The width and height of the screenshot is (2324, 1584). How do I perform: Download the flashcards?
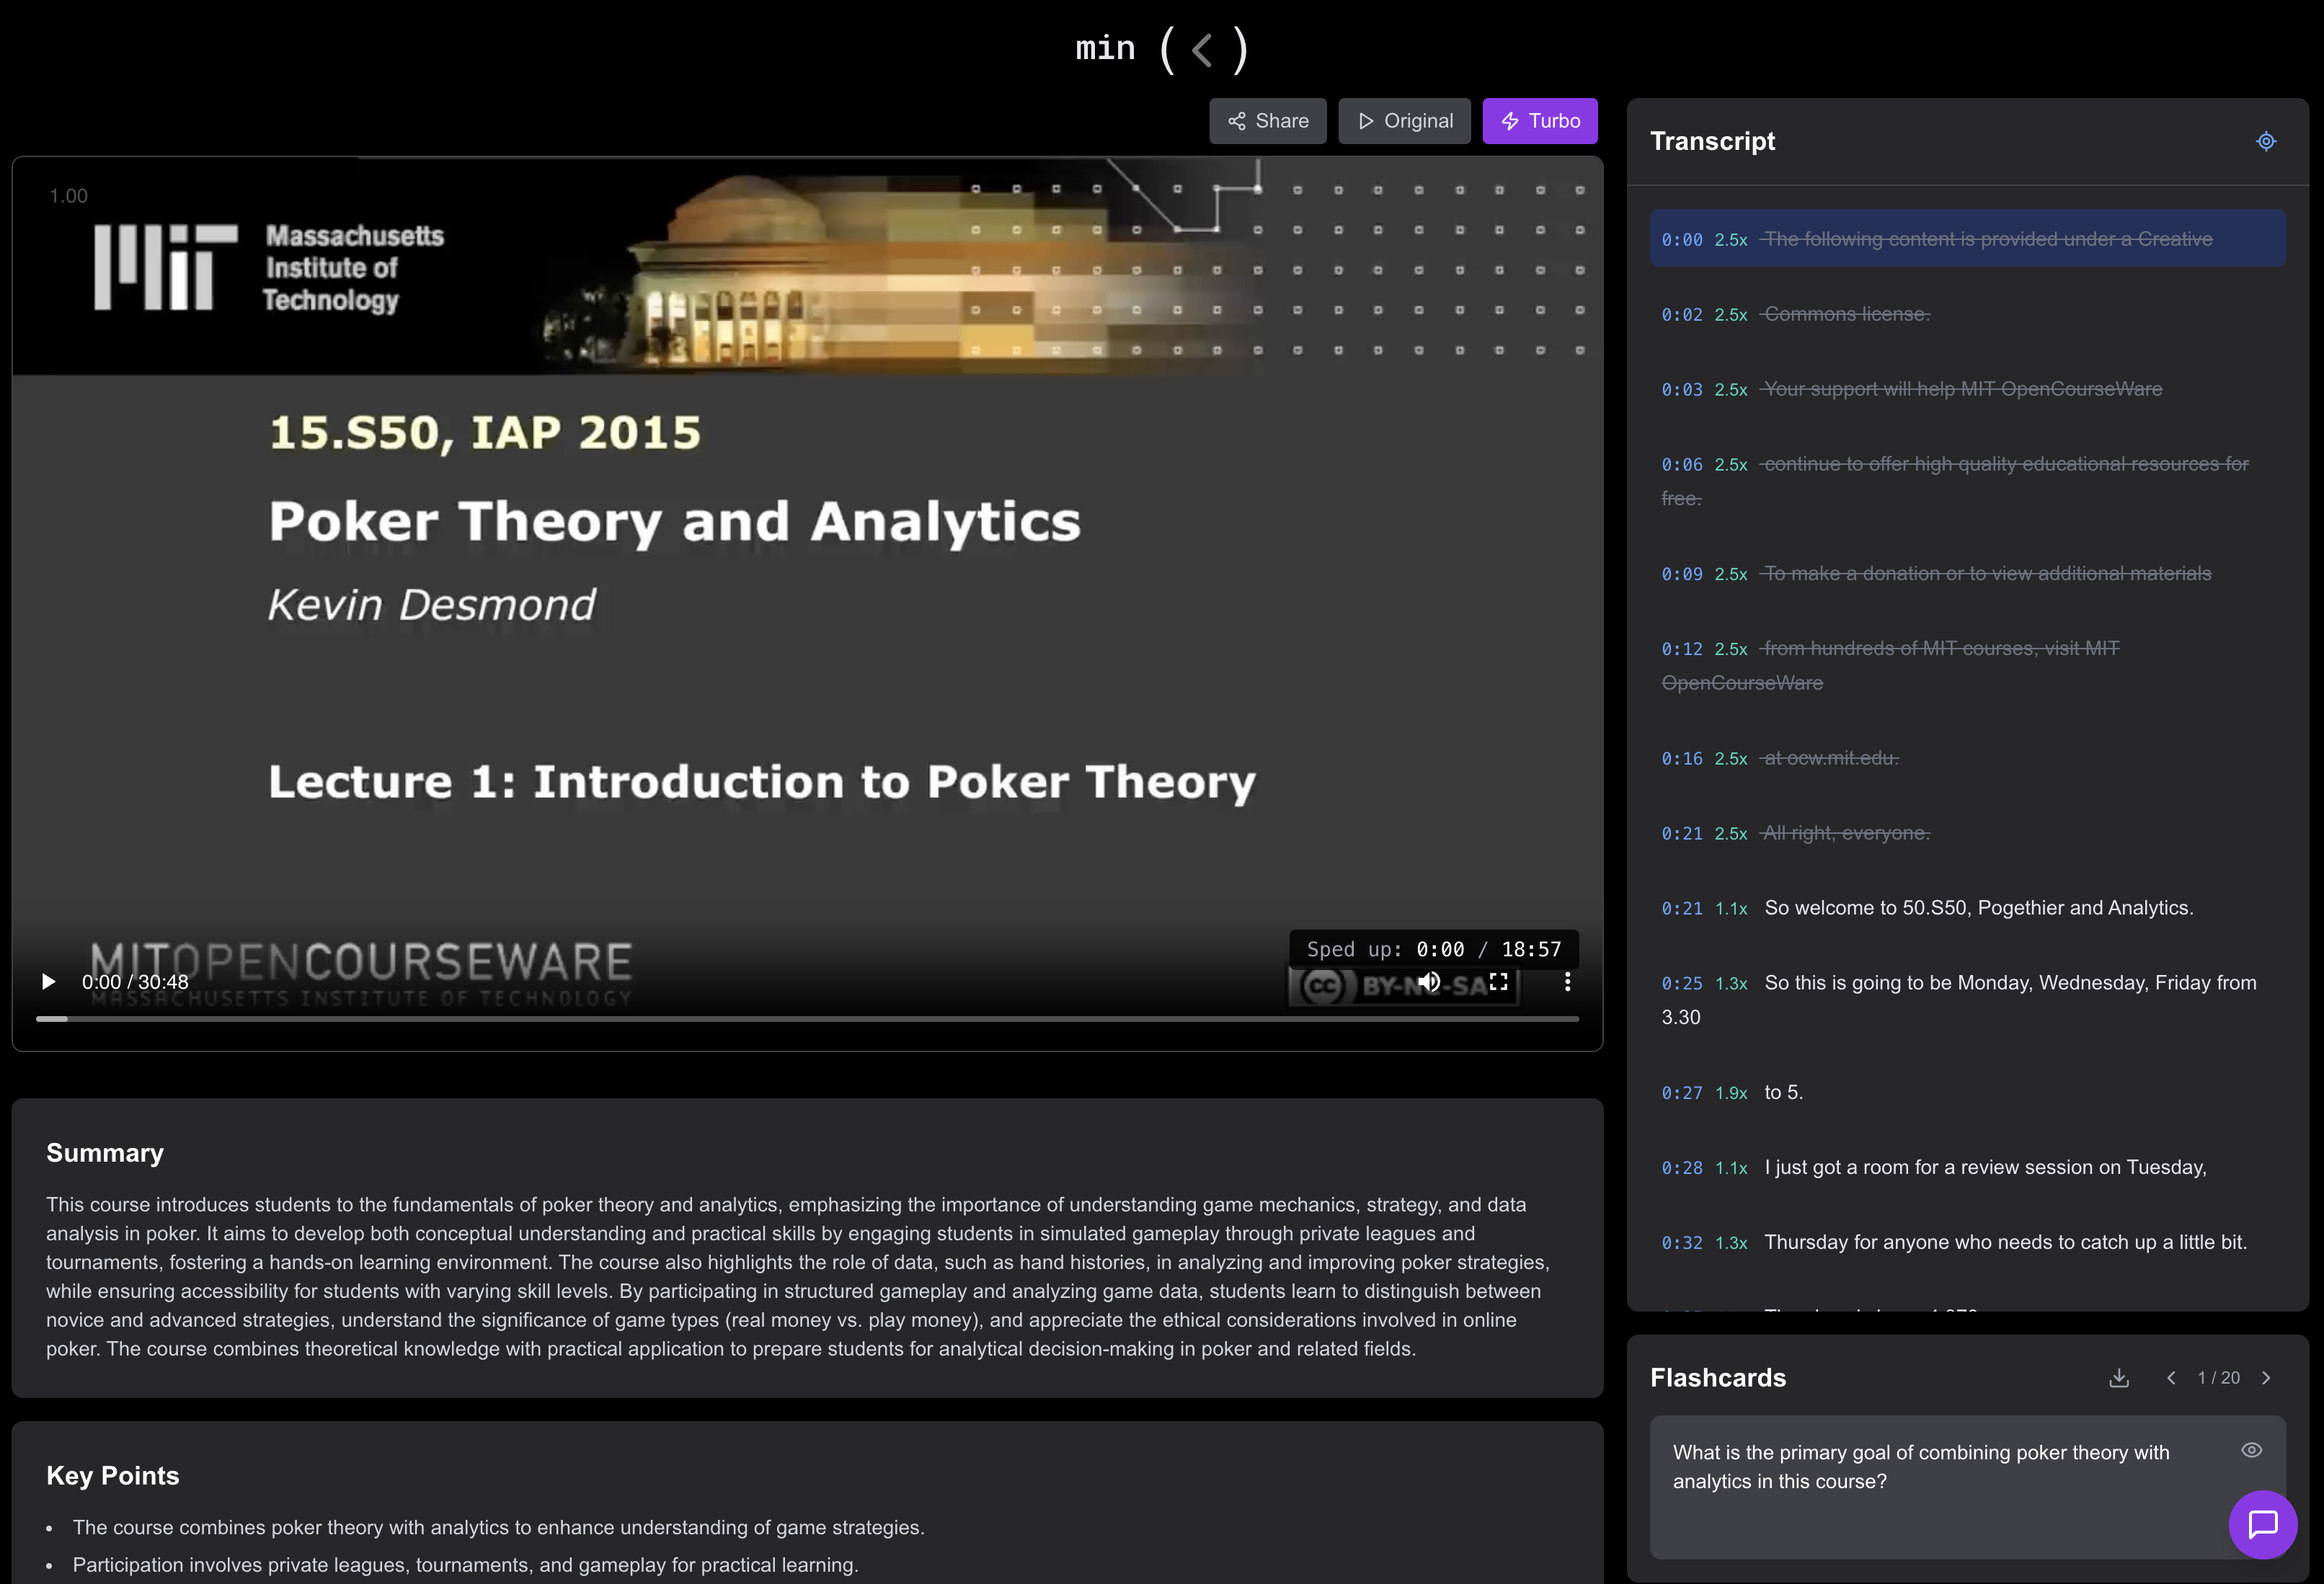coord(2118,1378)
